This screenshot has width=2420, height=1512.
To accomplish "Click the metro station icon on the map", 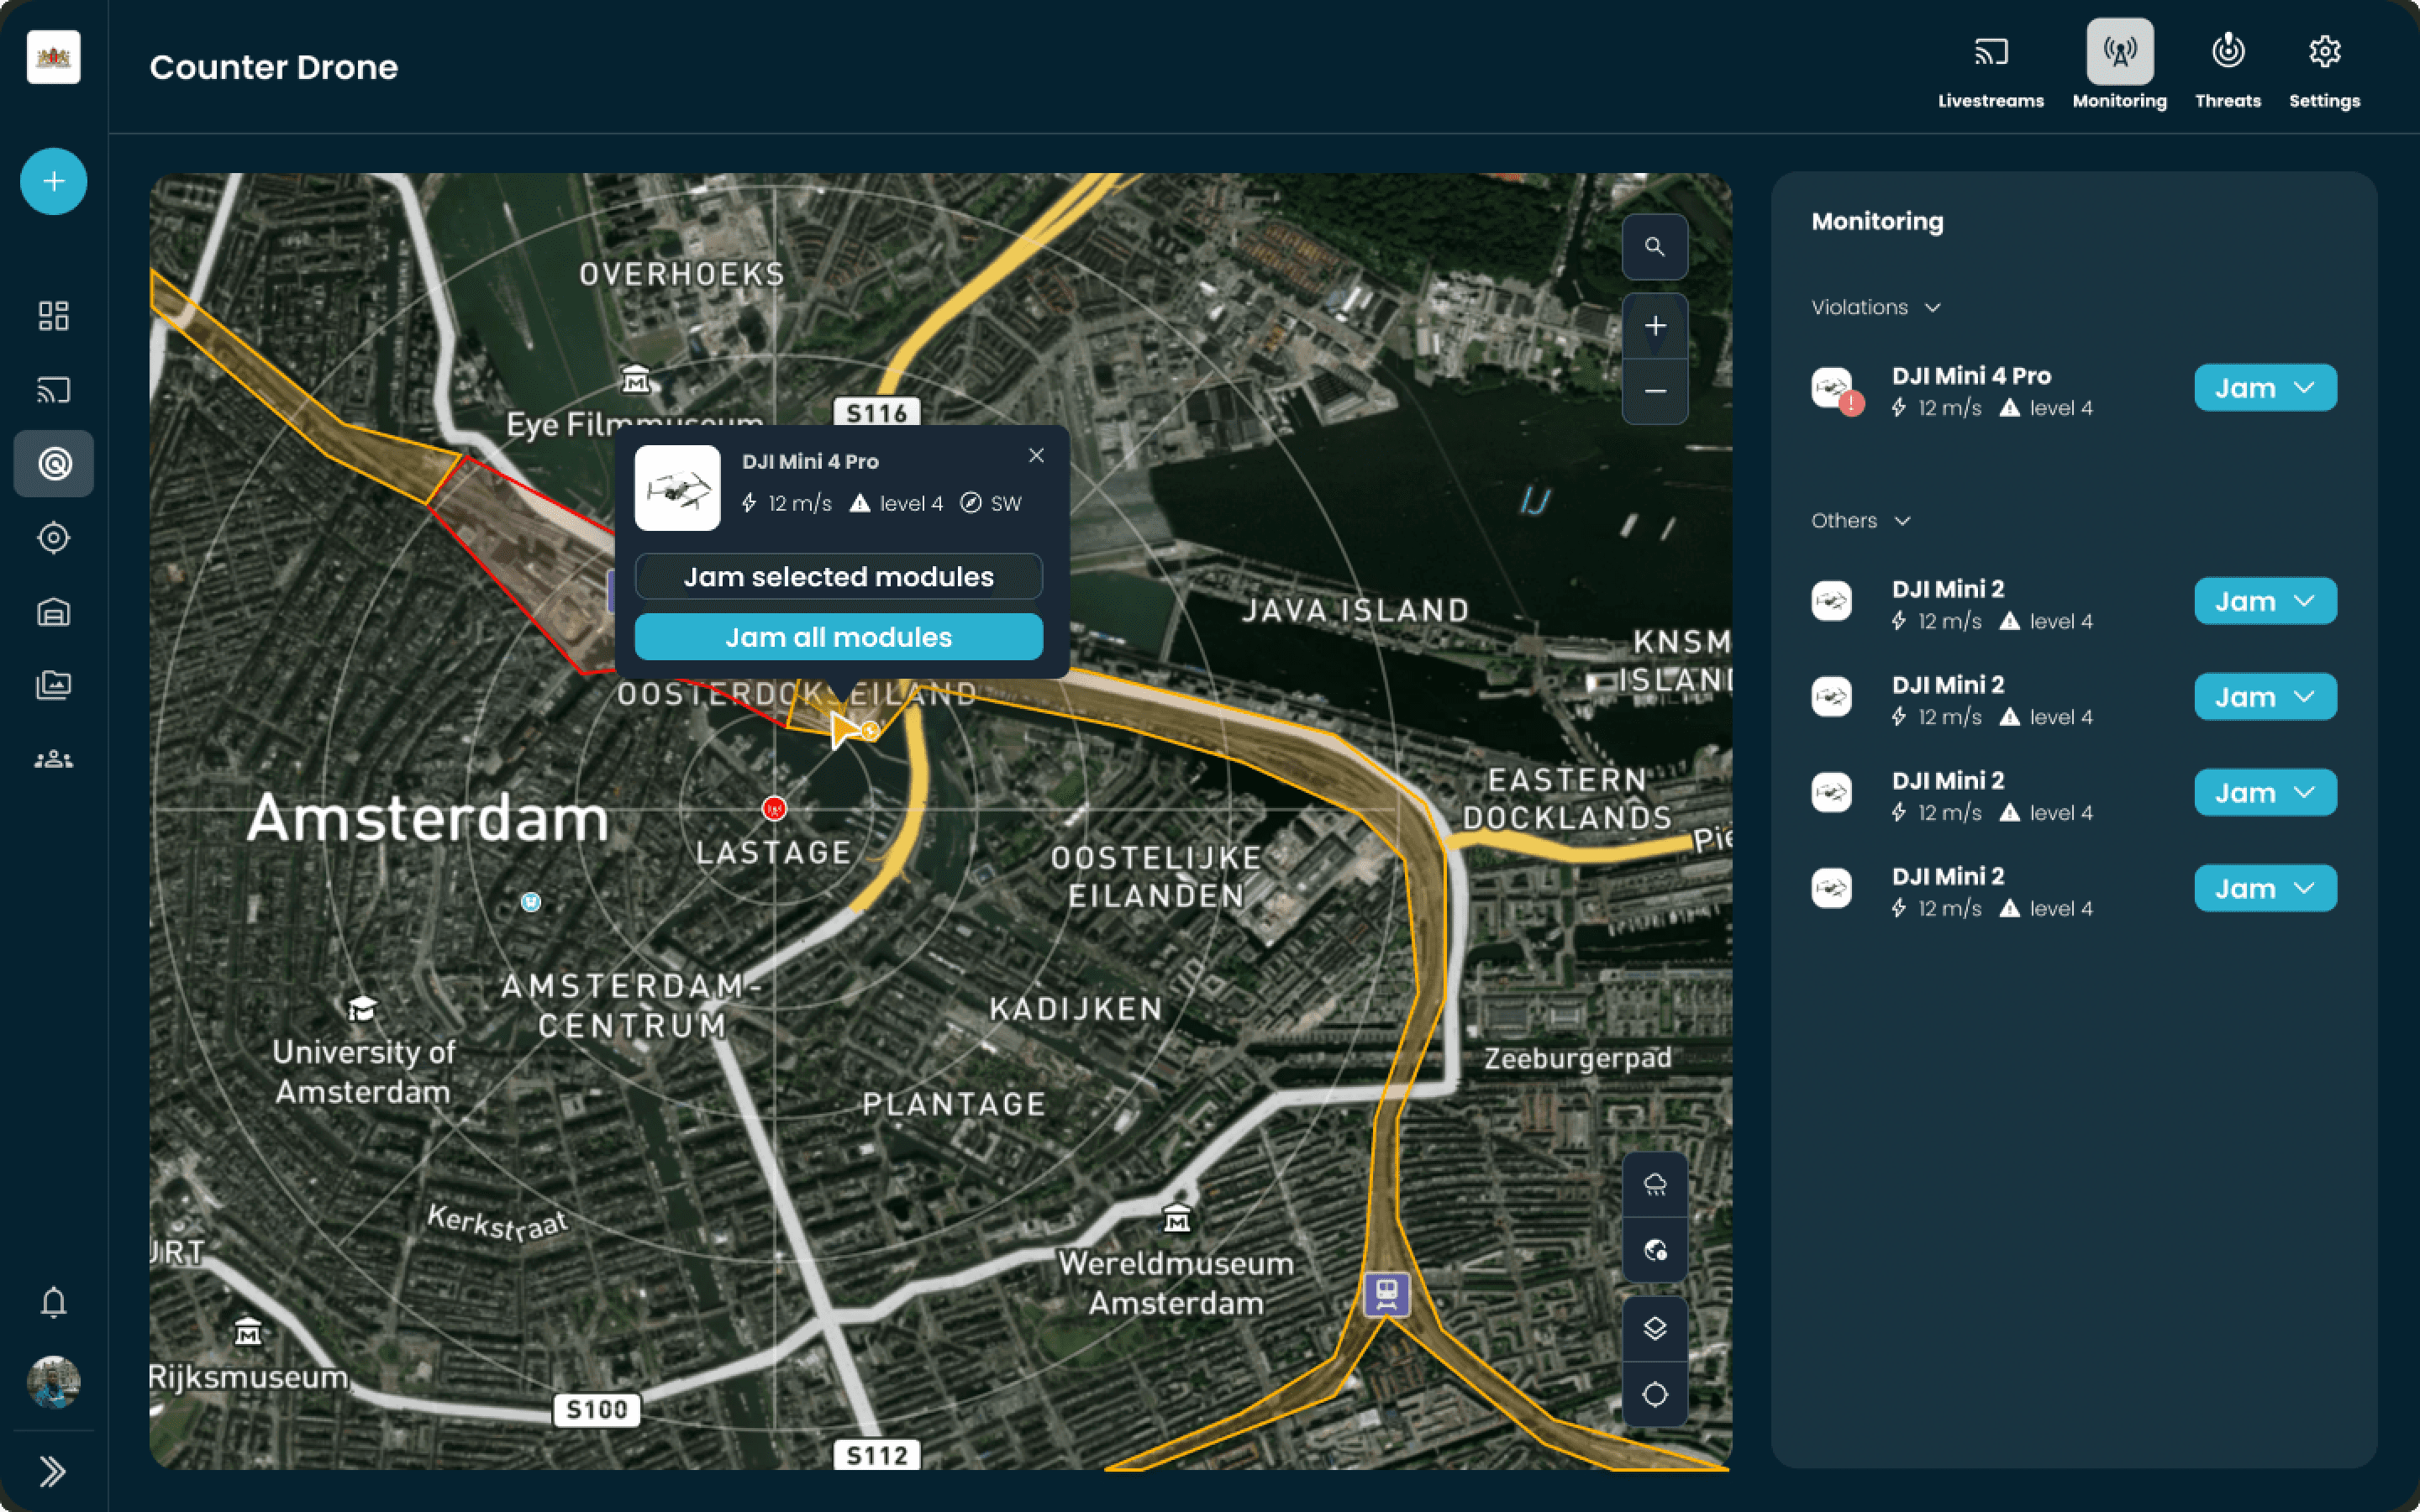I will click(1387, 1294).
